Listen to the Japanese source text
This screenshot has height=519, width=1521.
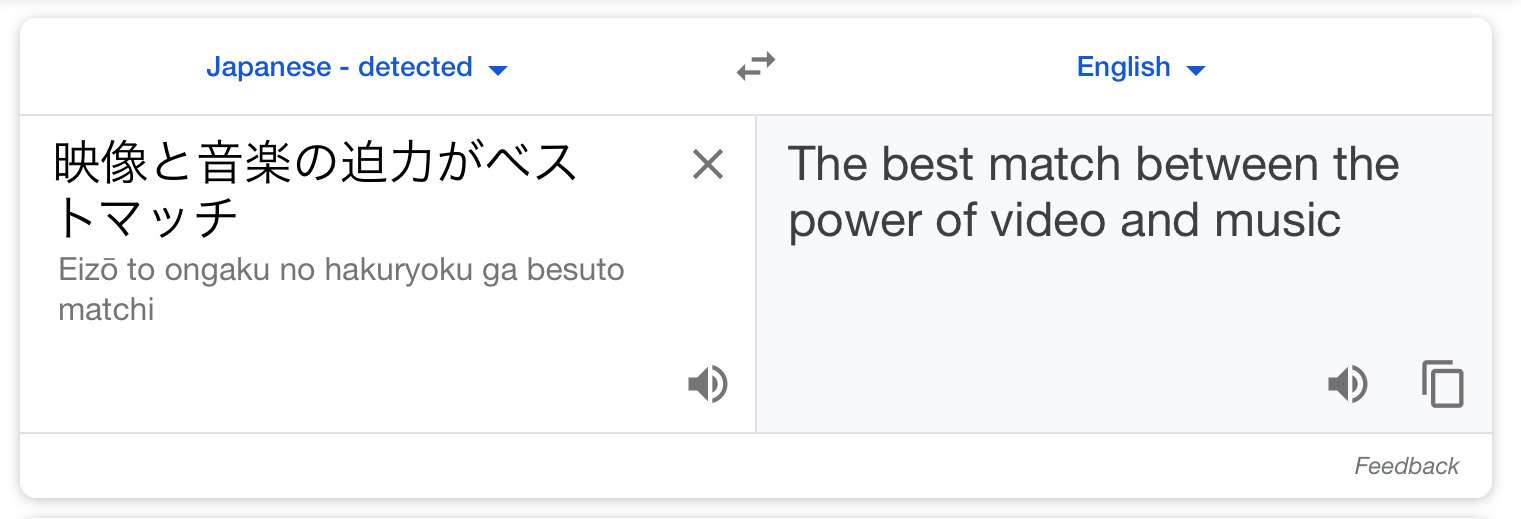coord(707,384)
